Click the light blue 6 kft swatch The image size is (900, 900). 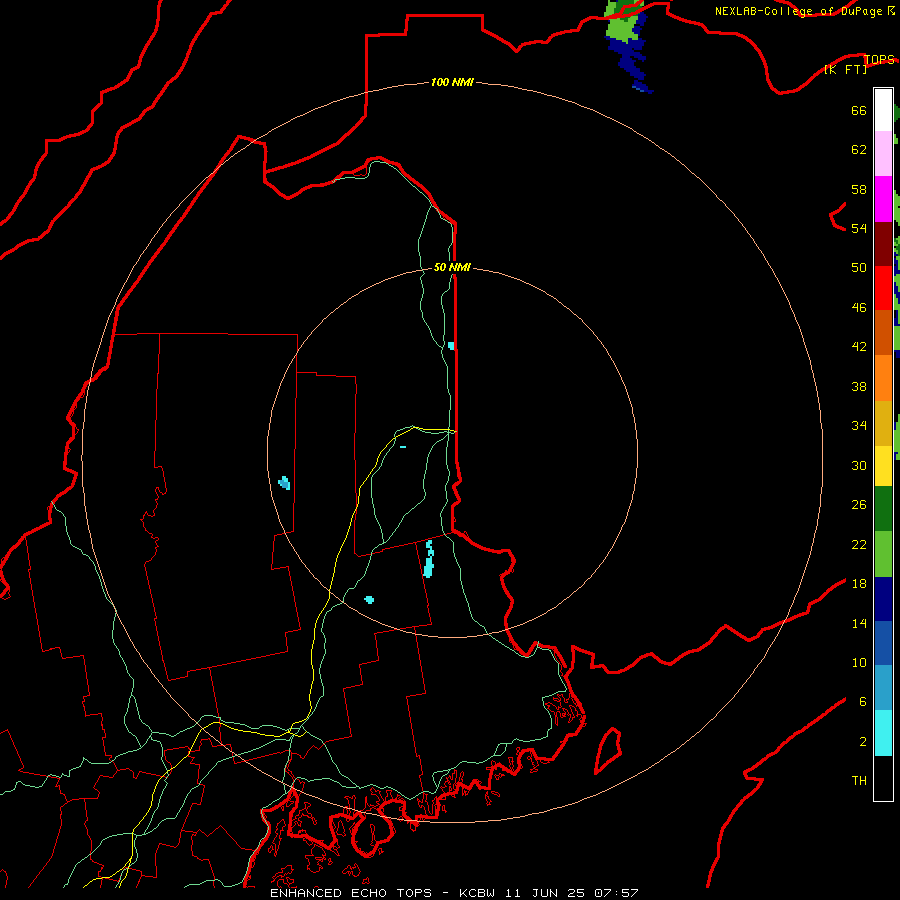point(883,688)
